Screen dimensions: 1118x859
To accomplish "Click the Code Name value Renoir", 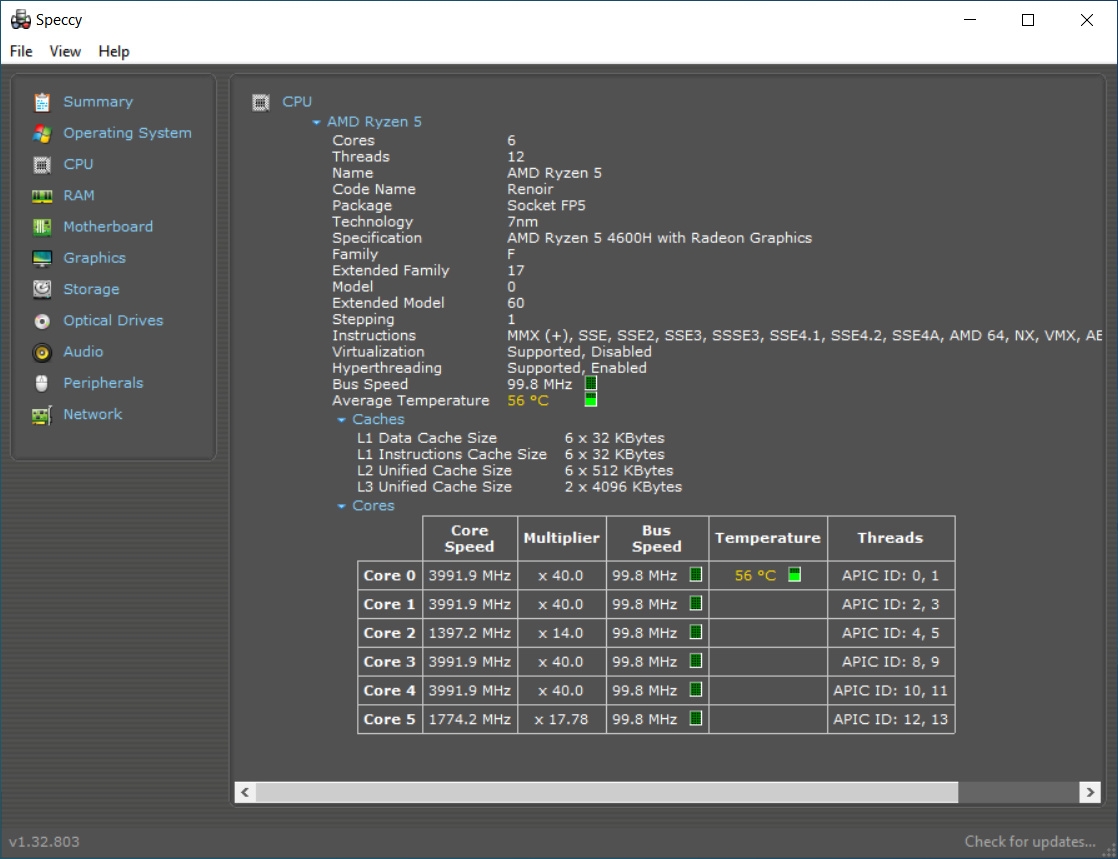I will click(x=530, y=189).
